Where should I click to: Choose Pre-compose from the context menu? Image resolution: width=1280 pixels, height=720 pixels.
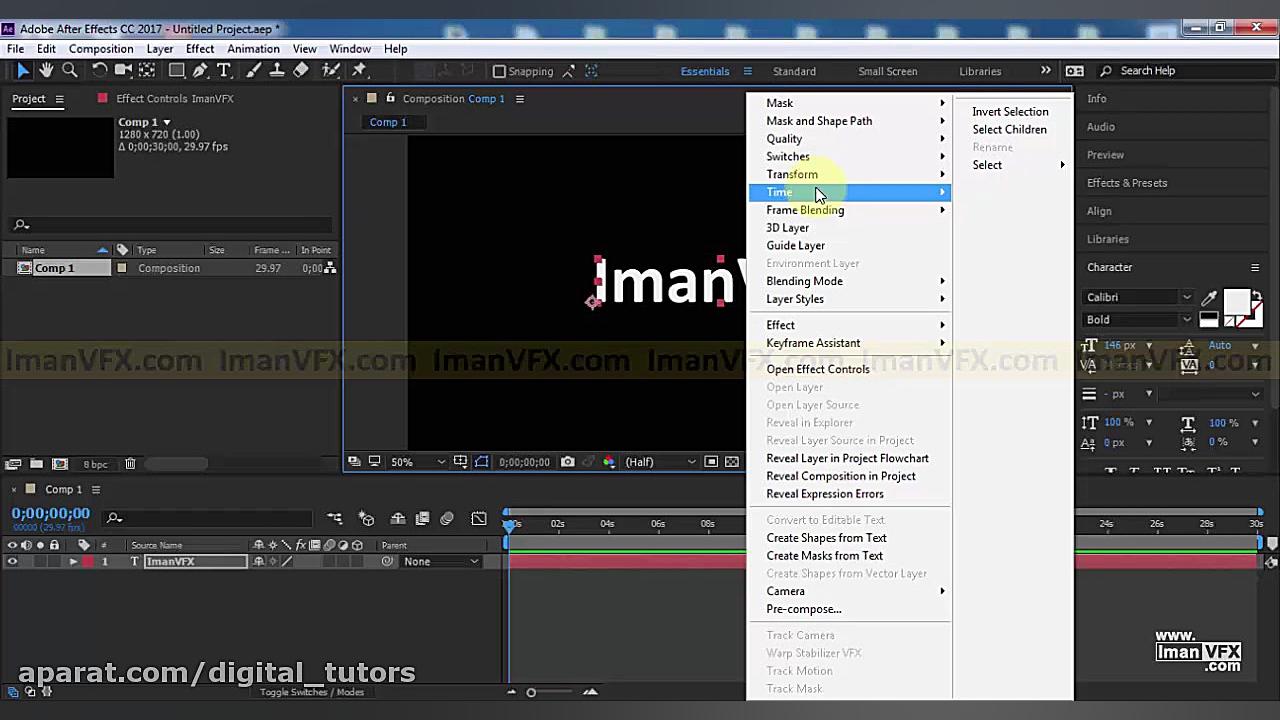pyautogui.click(x=804, y=609)
